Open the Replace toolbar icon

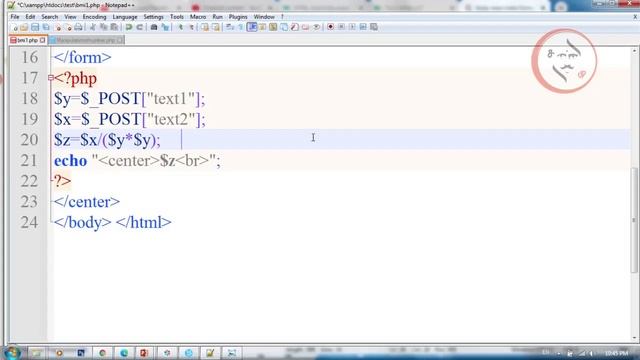[165, 27]
